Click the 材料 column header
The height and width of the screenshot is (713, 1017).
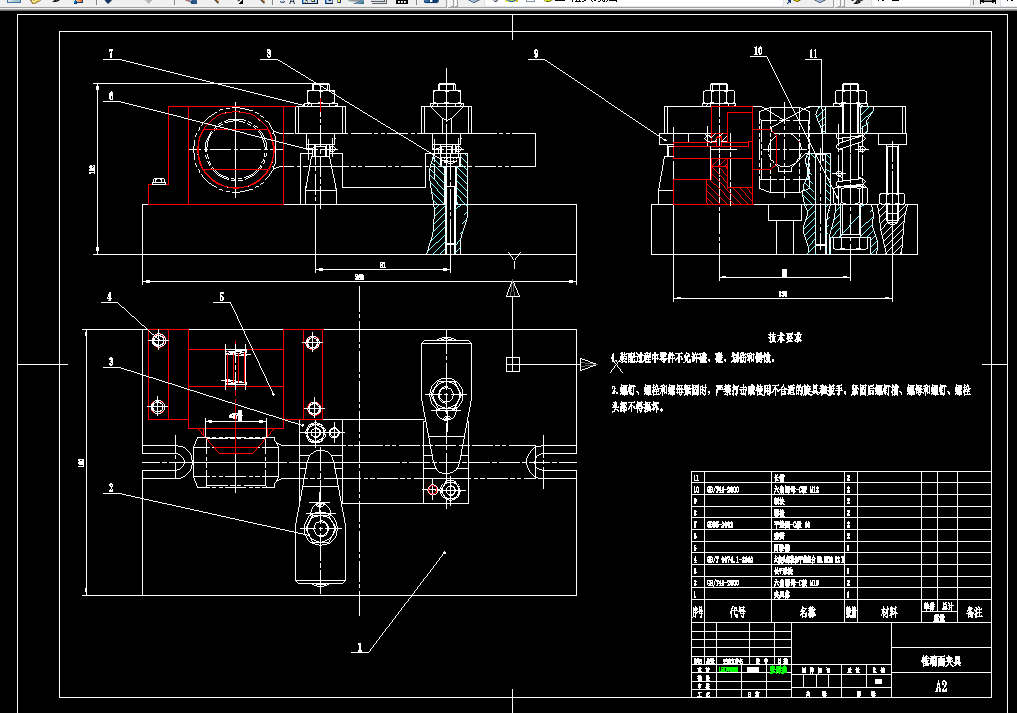889,612
